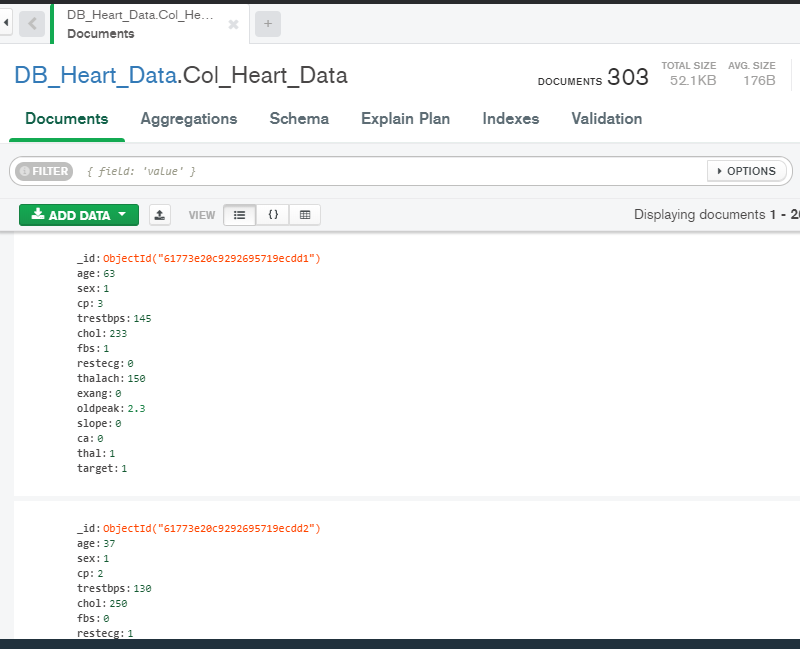Screen dimensions: 800x649
Task: Click the thalach: 150 value
Action: tap(136, 379)
